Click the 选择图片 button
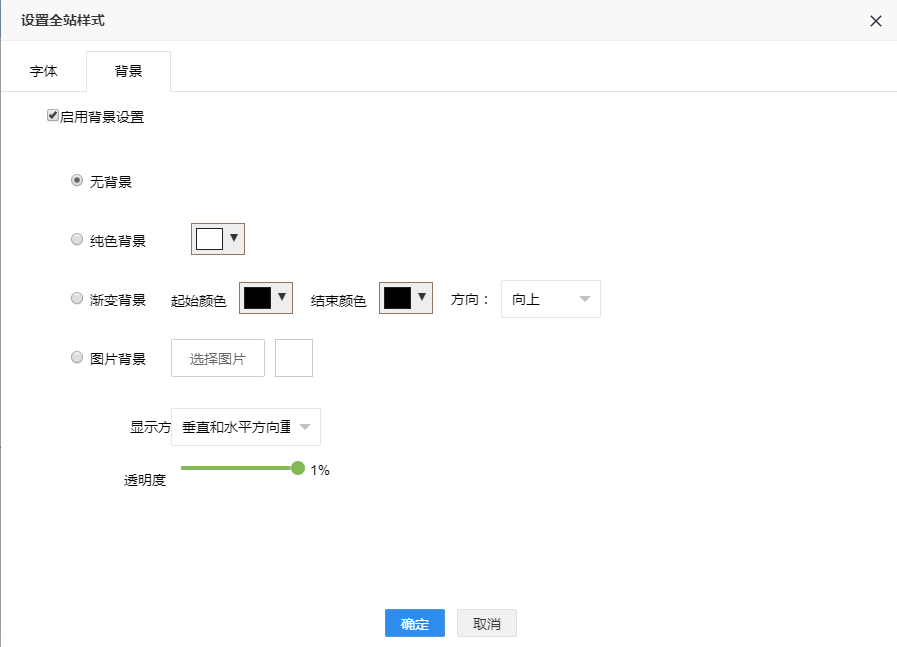The width and height of the screenshot is (897, 647). pos(218,358)
